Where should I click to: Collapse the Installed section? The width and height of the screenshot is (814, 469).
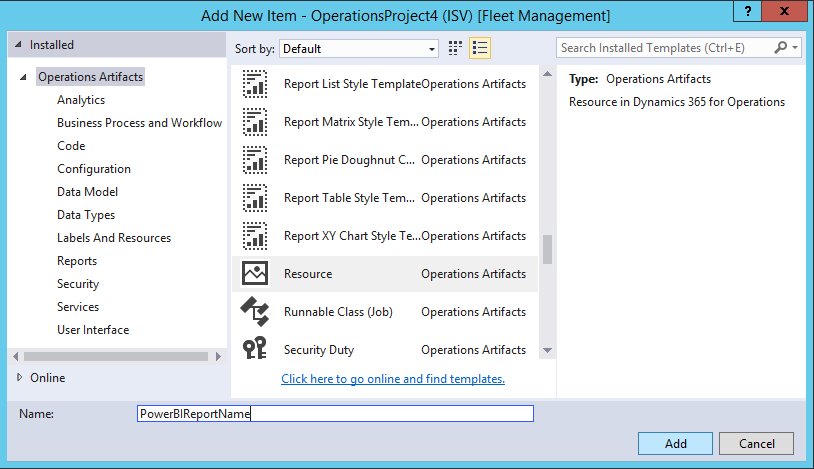19,45
